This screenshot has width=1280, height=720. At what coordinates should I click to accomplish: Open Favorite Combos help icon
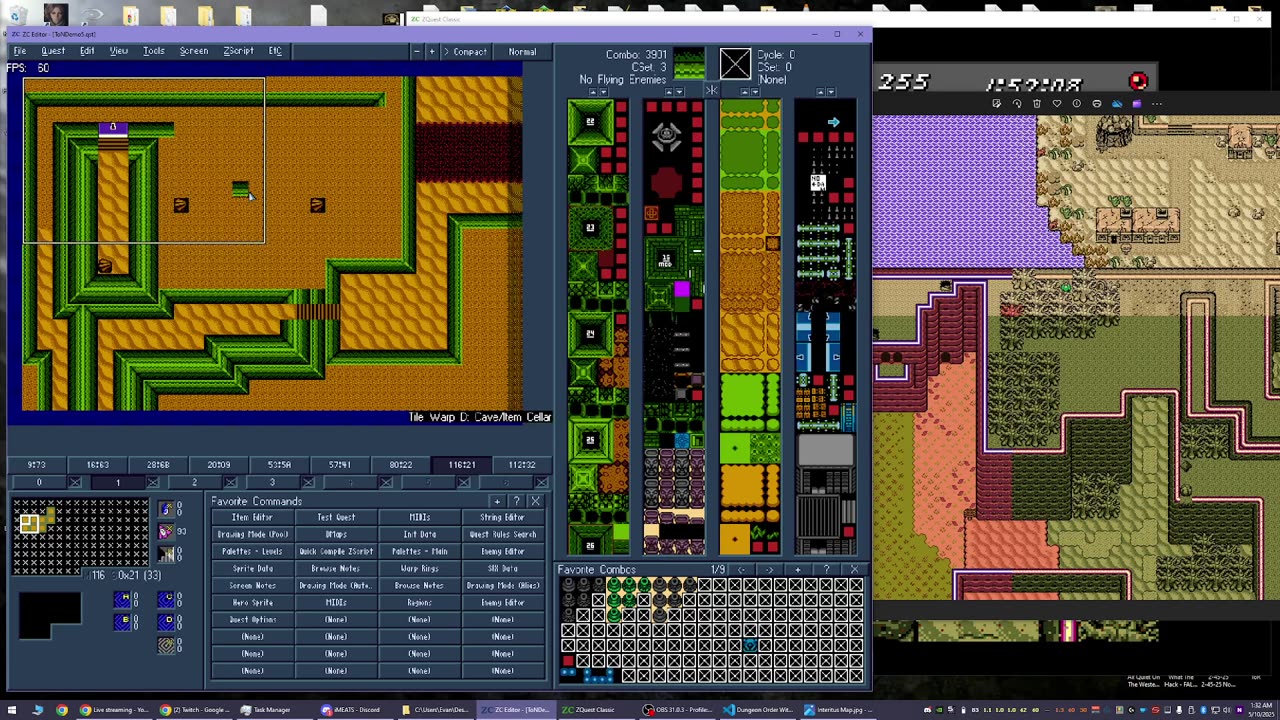coord(826,570)
